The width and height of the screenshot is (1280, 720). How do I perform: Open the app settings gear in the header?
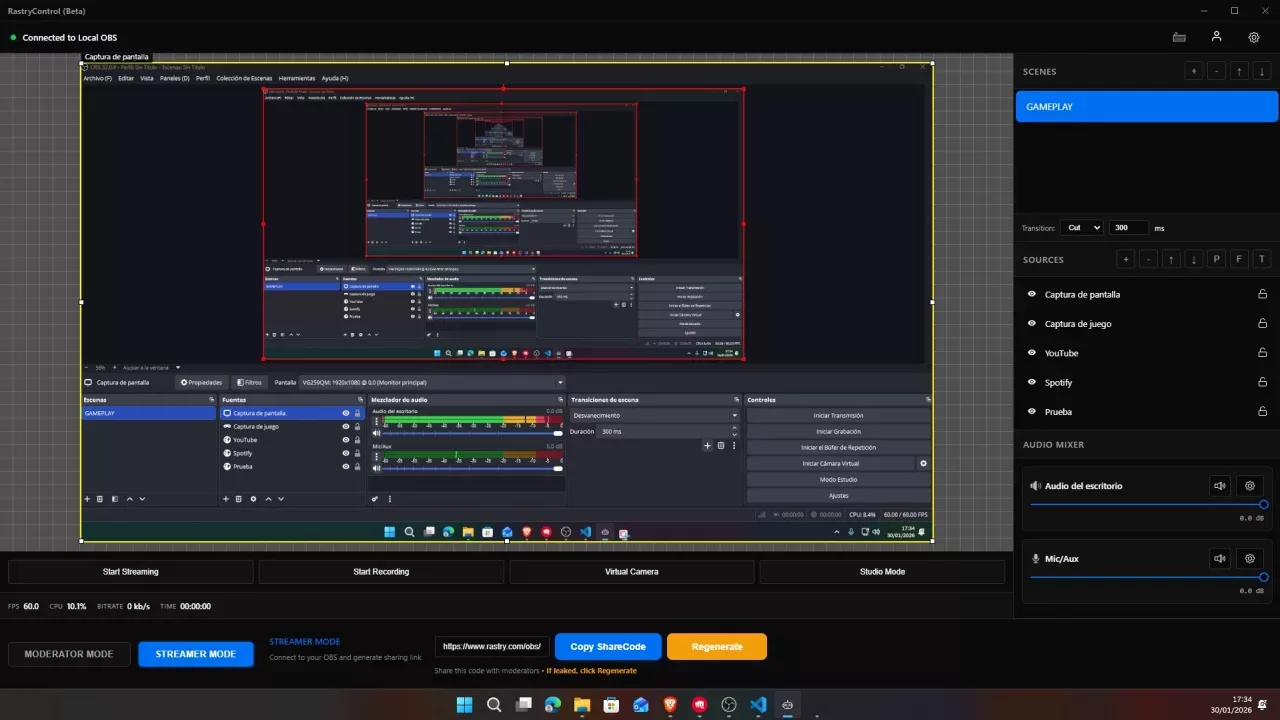tap(1254, 37)
